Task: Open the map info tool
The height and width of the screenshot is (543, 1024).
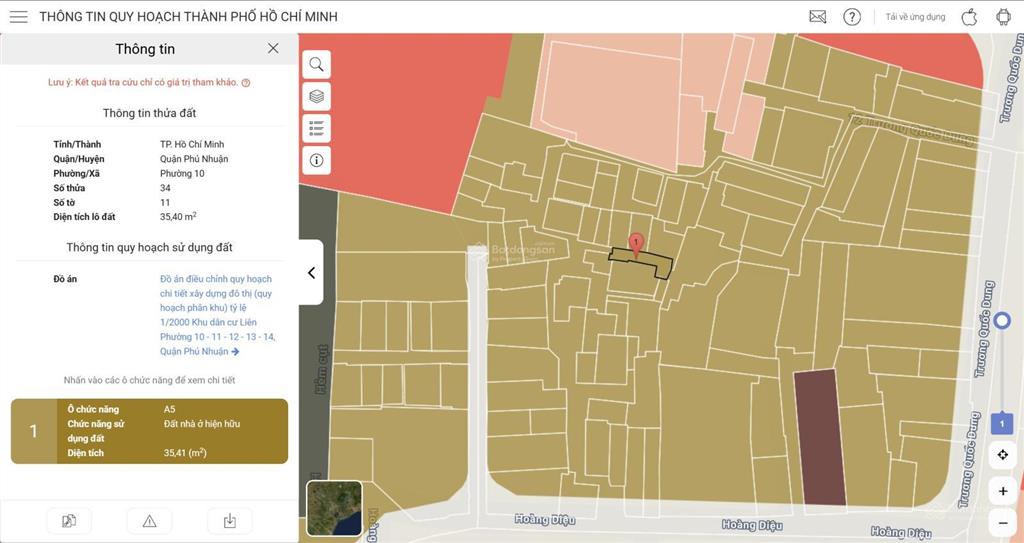Action: (317, 160)
